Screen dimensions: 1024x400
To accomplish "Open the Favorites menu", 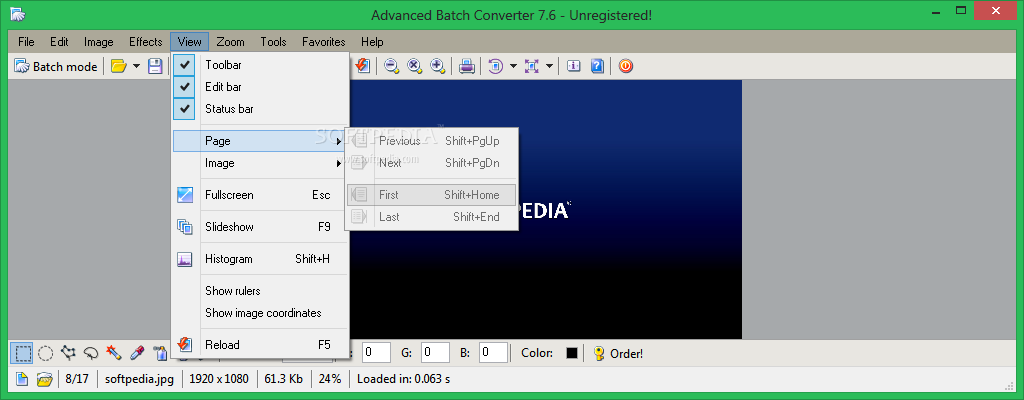I will (x=324, y=42).
